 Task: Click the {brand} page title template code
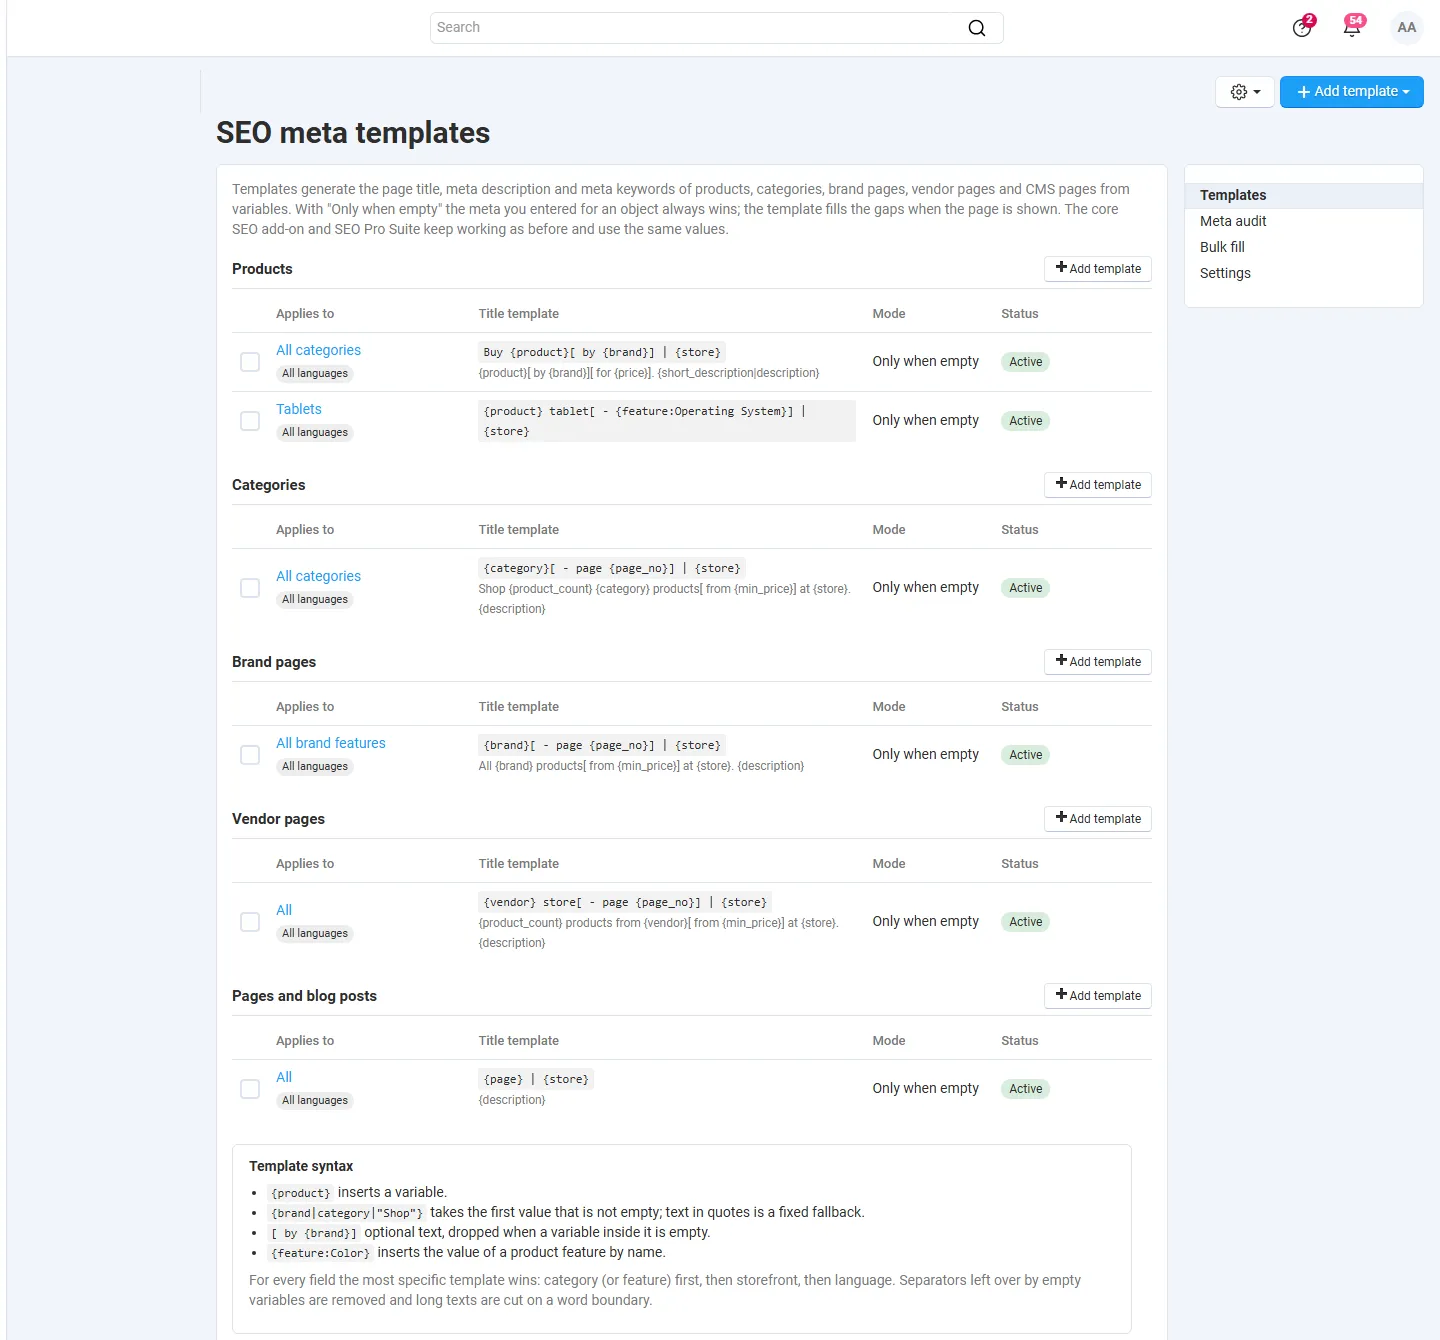coord(602,745)
